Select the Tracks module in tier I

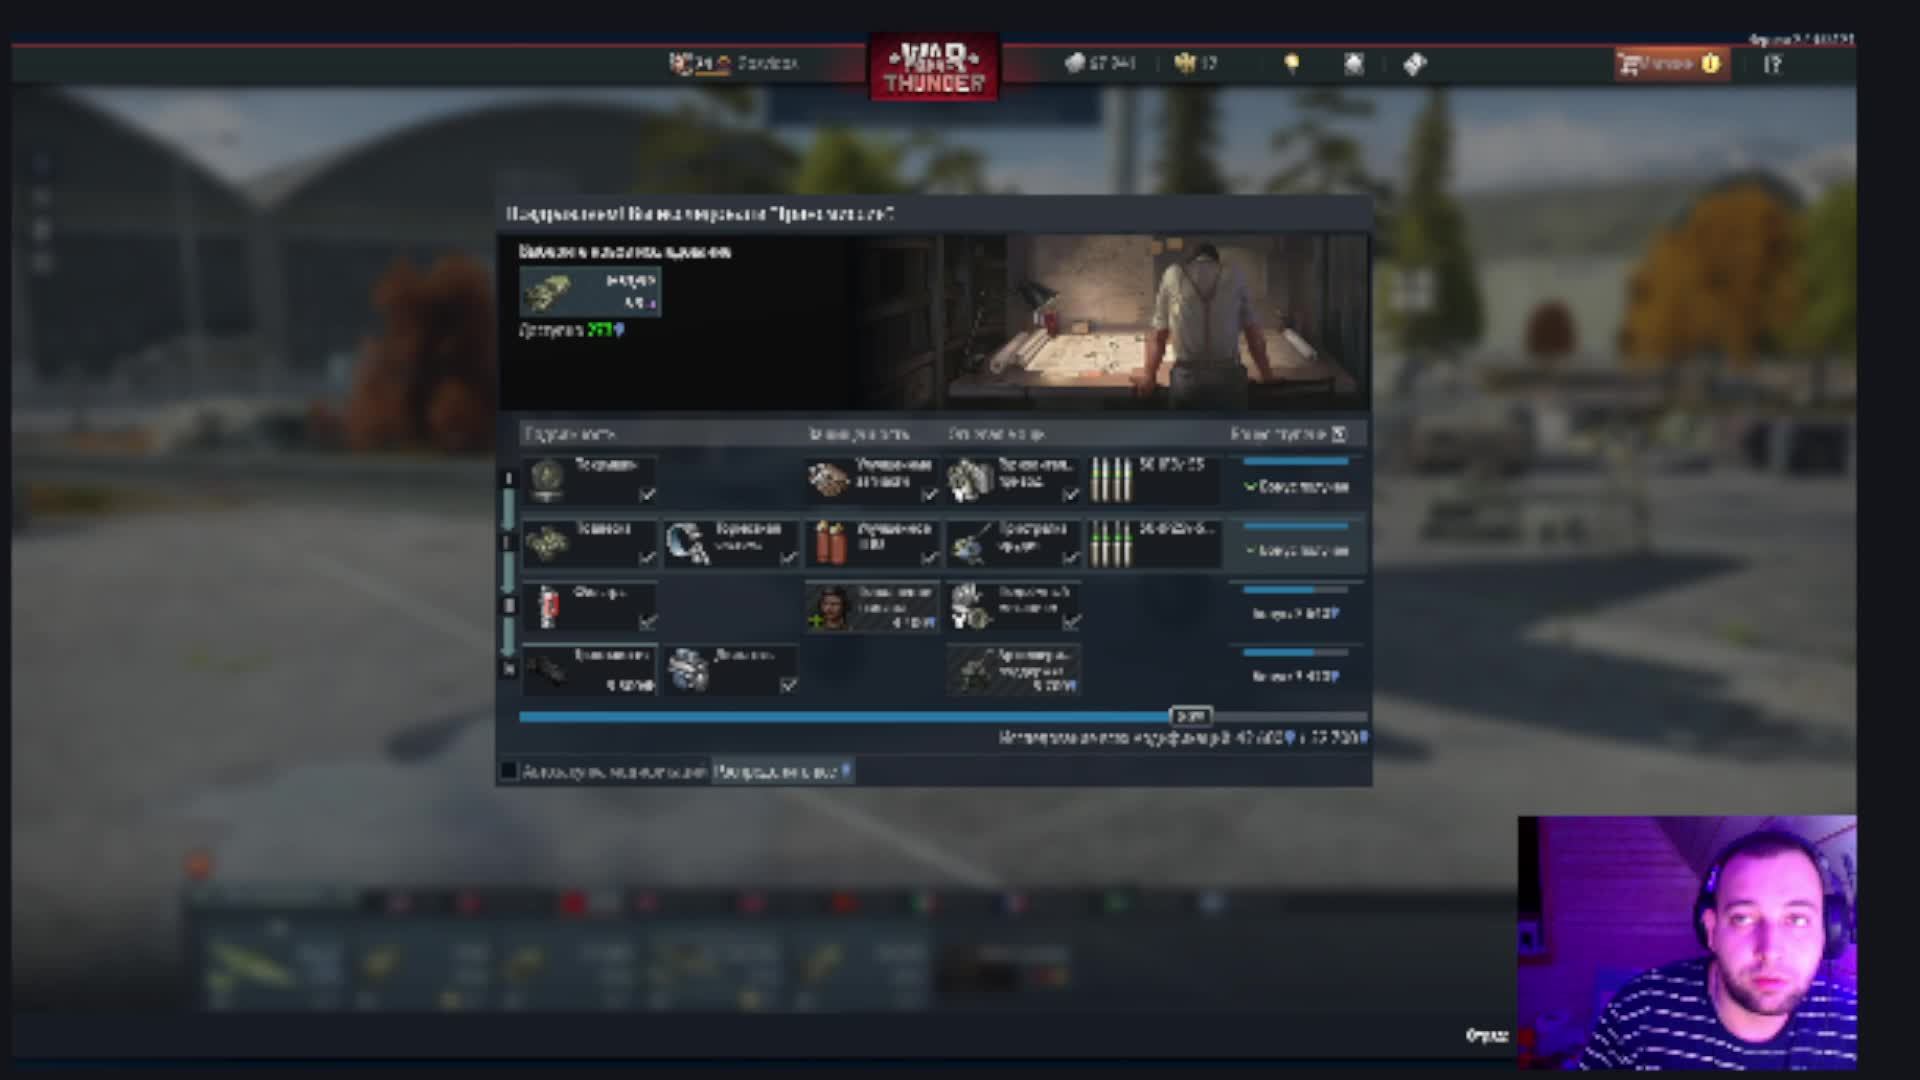(589, 480)
